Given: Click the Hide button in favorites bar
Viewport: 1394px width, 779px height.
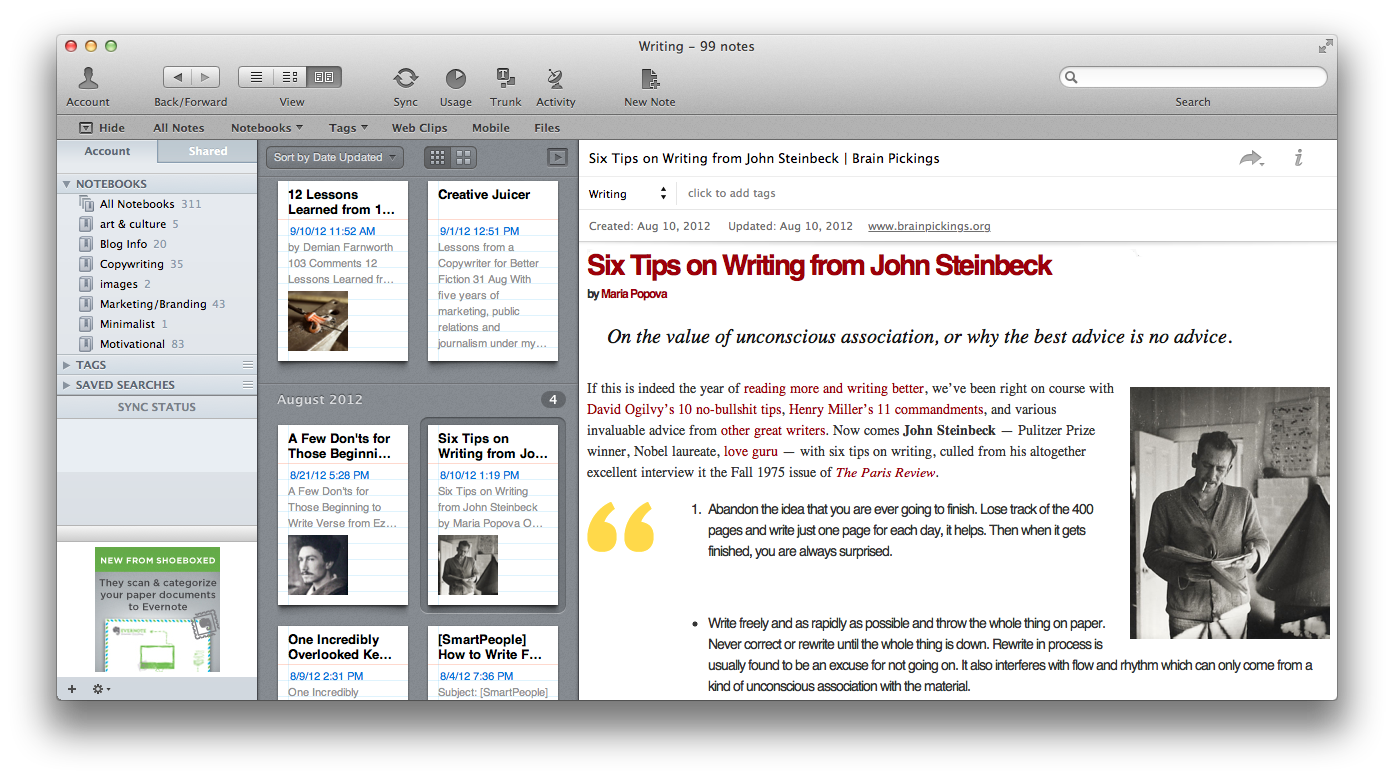Looking at the screenshot, I should 102,128.
